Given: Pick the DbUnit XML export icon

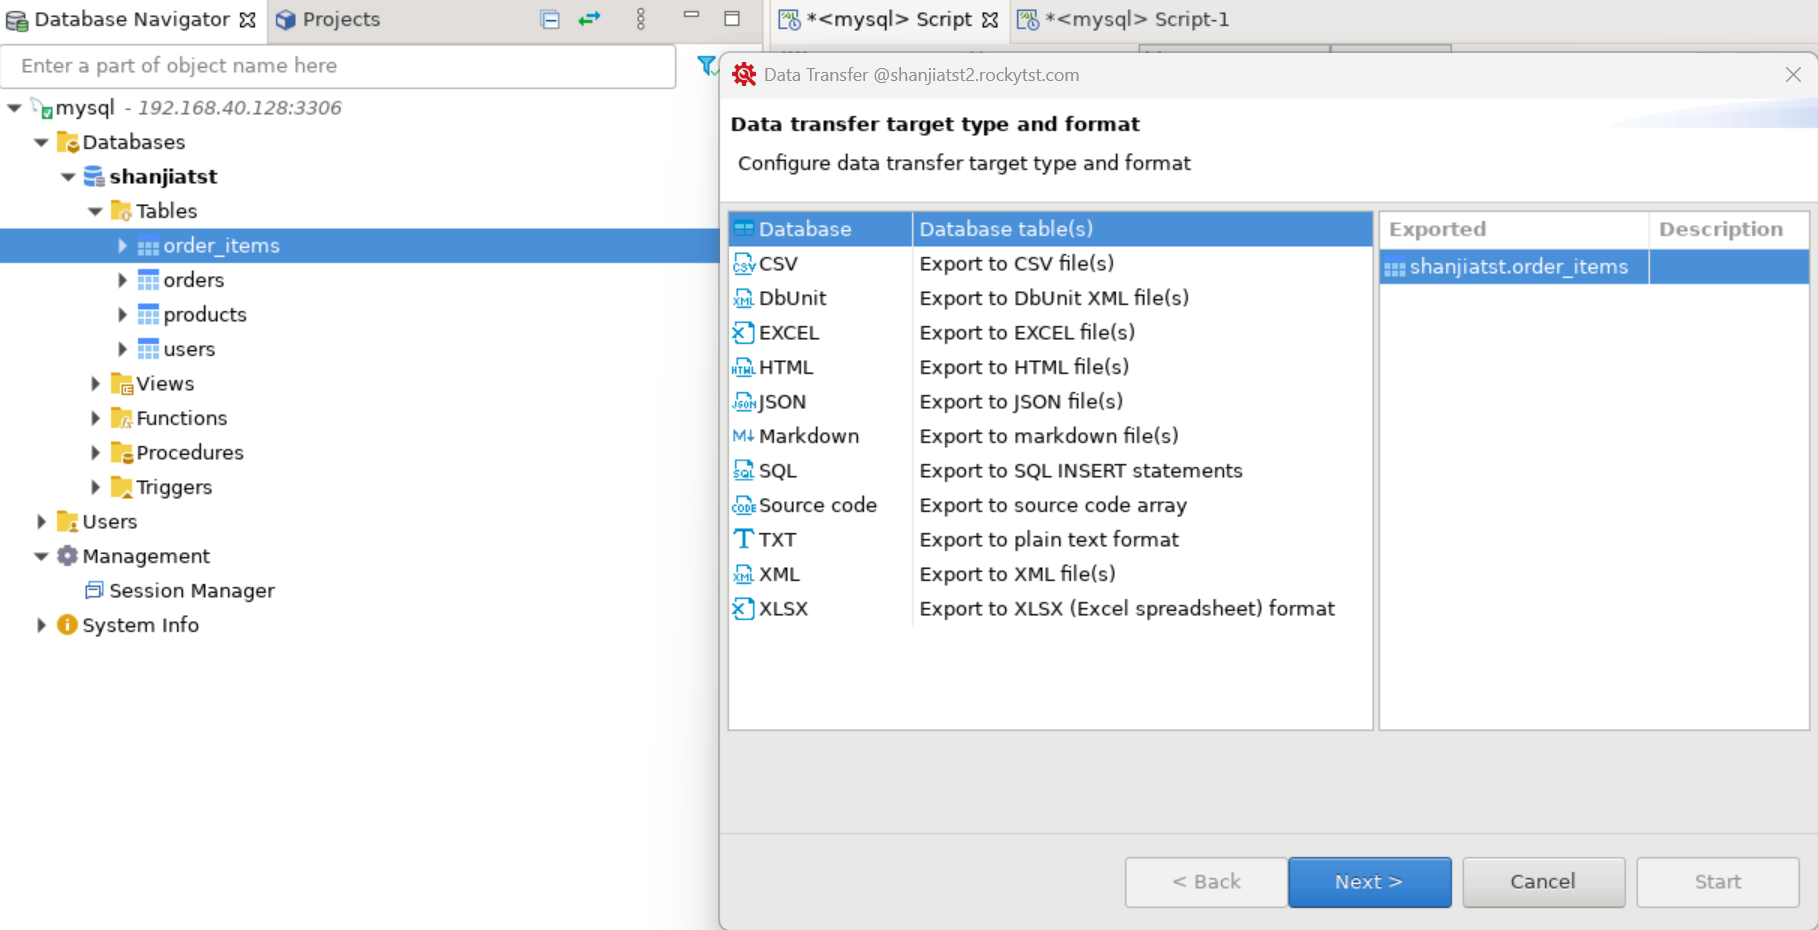Looking at the screenshot, I should click(x=743, y=298).
